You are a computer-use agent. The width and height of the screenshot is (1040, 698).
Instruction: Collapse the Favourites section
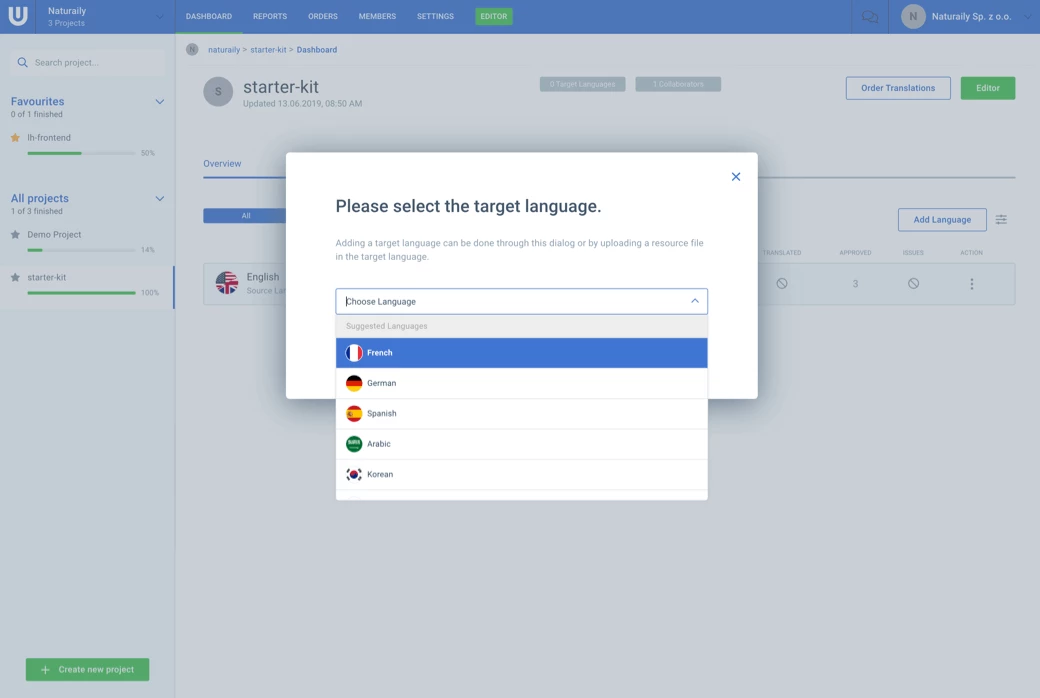point(159,102)
